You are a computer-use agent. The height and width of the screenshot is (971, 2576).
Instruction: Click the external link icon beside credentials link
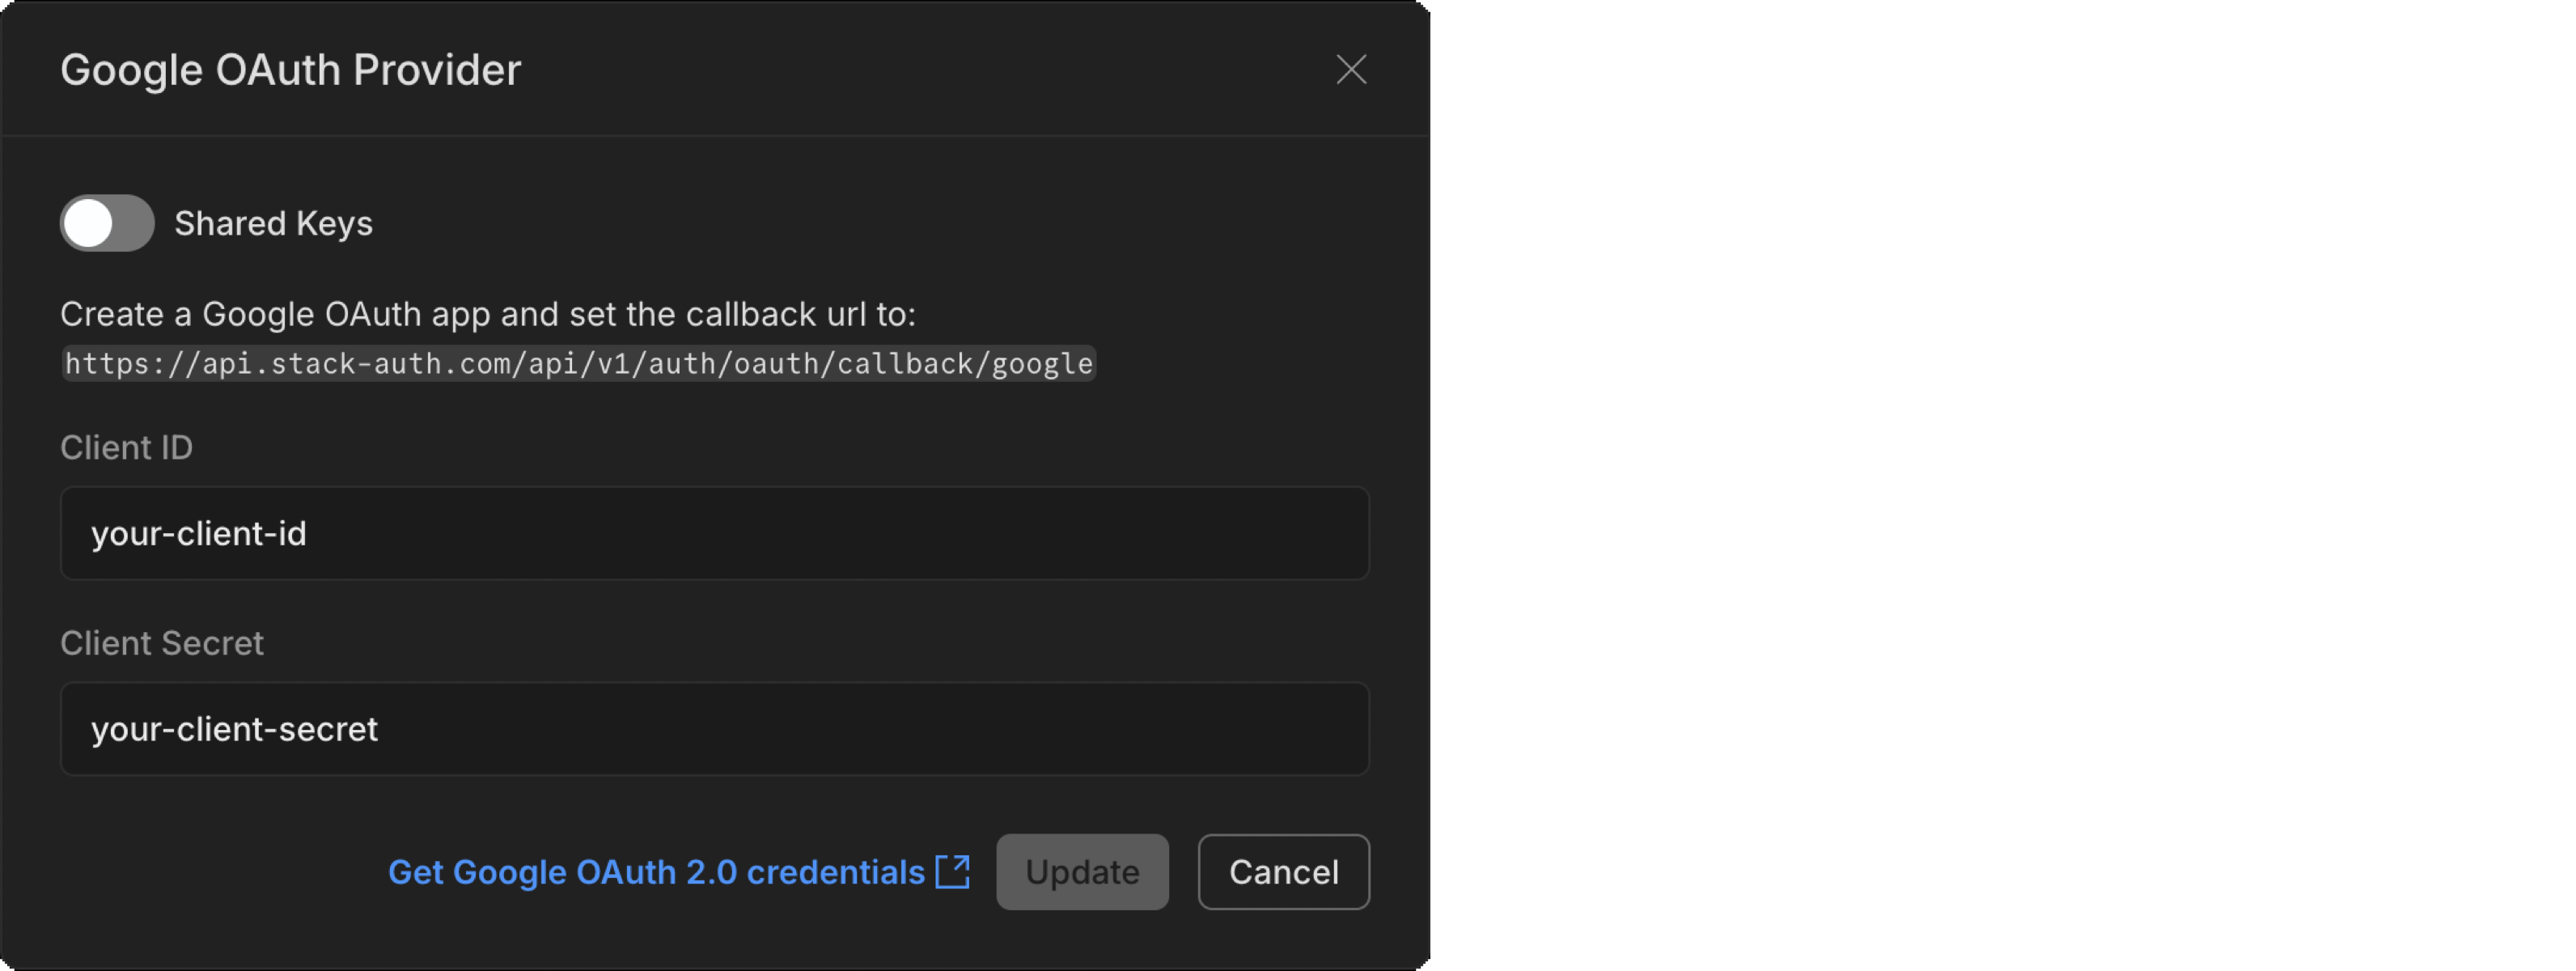[x=953, y=871]
